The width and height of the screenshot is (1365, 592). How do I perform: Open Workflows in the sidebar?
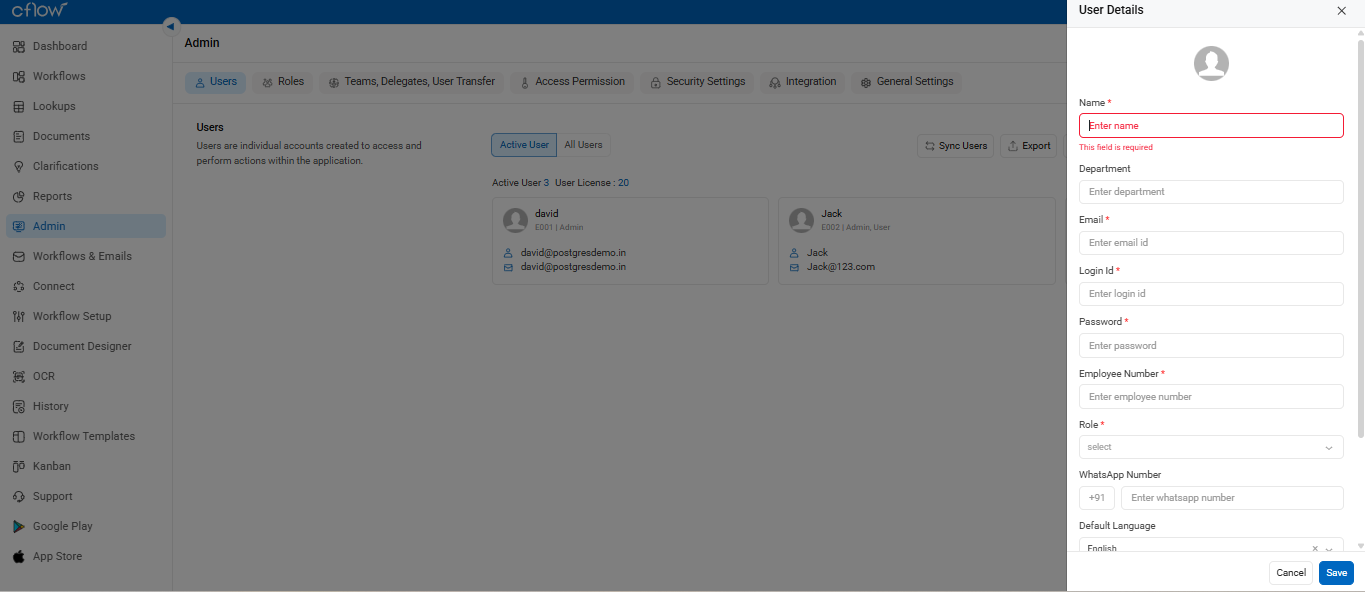(86, 76)
